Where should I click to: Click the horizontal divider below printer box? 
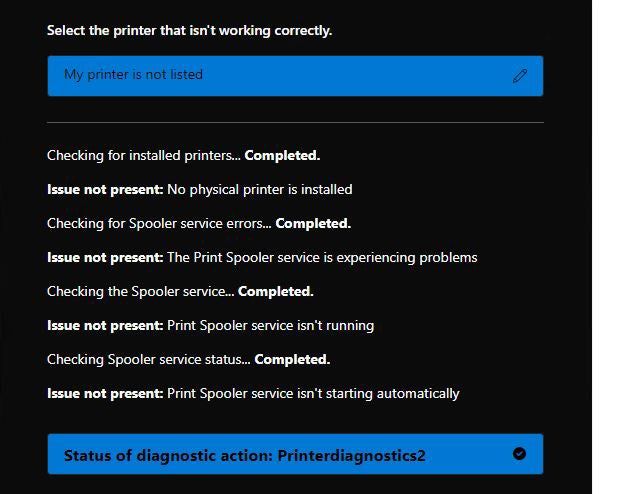(x=295, y=123)
